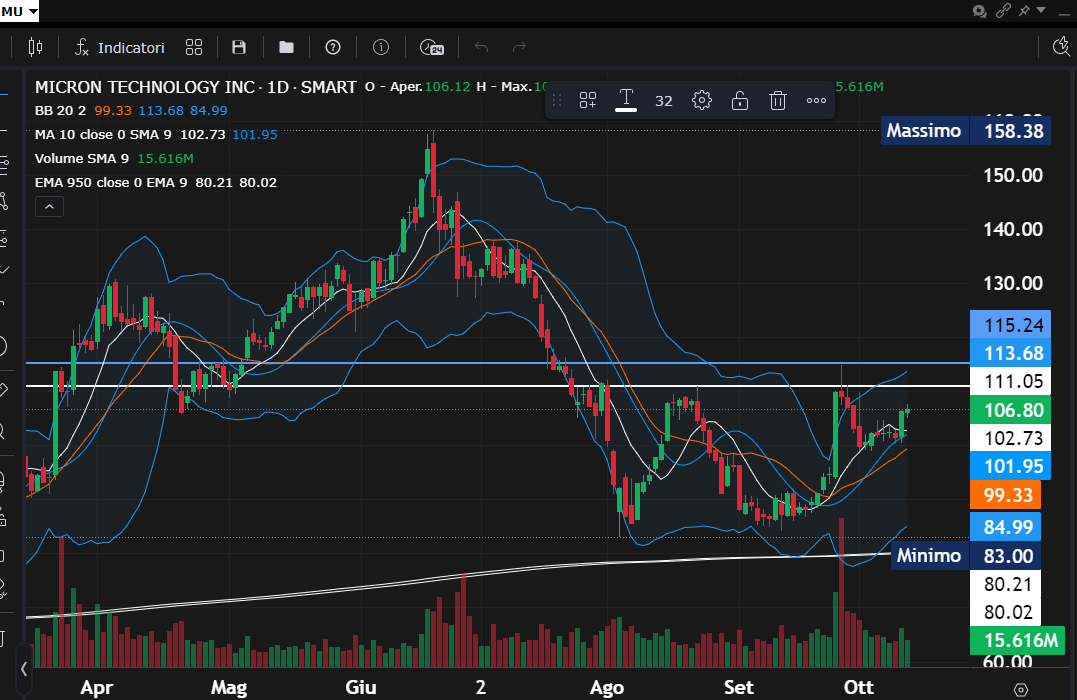Expand left panel with bottom arrow handle
Screen dimensions: 1077x700
(24, 668)
